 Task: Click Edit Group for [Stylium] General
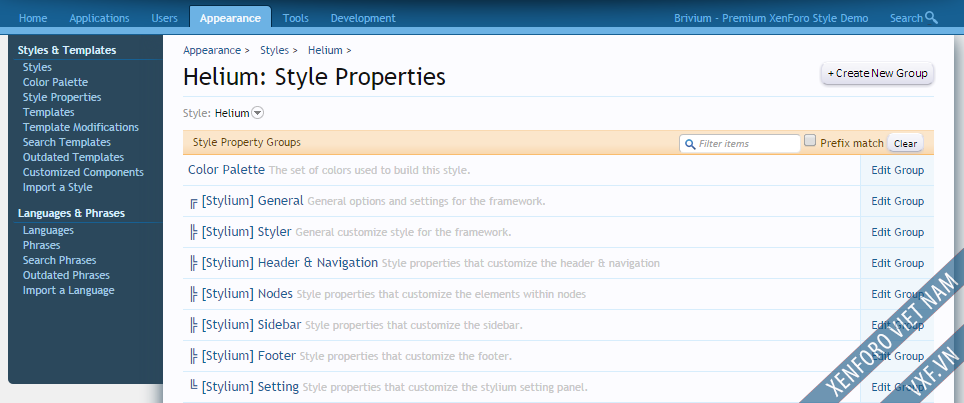pyautogui.click(x=897, y=201)
